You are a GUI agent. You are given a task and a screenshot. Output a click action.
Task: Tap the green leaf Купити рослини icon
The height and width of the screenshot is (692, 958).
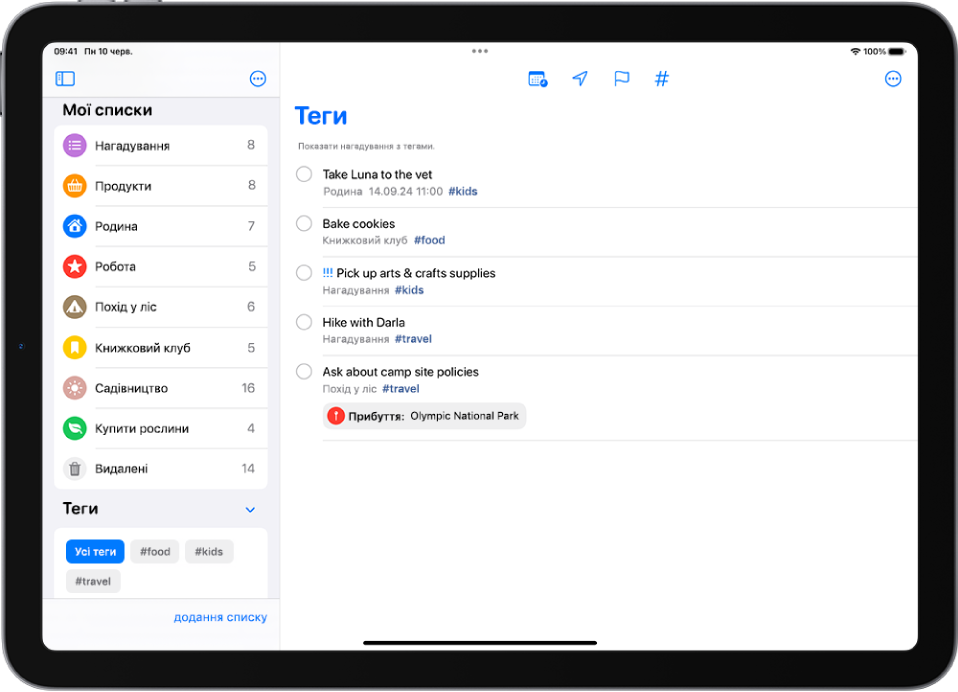pos(75,428)
